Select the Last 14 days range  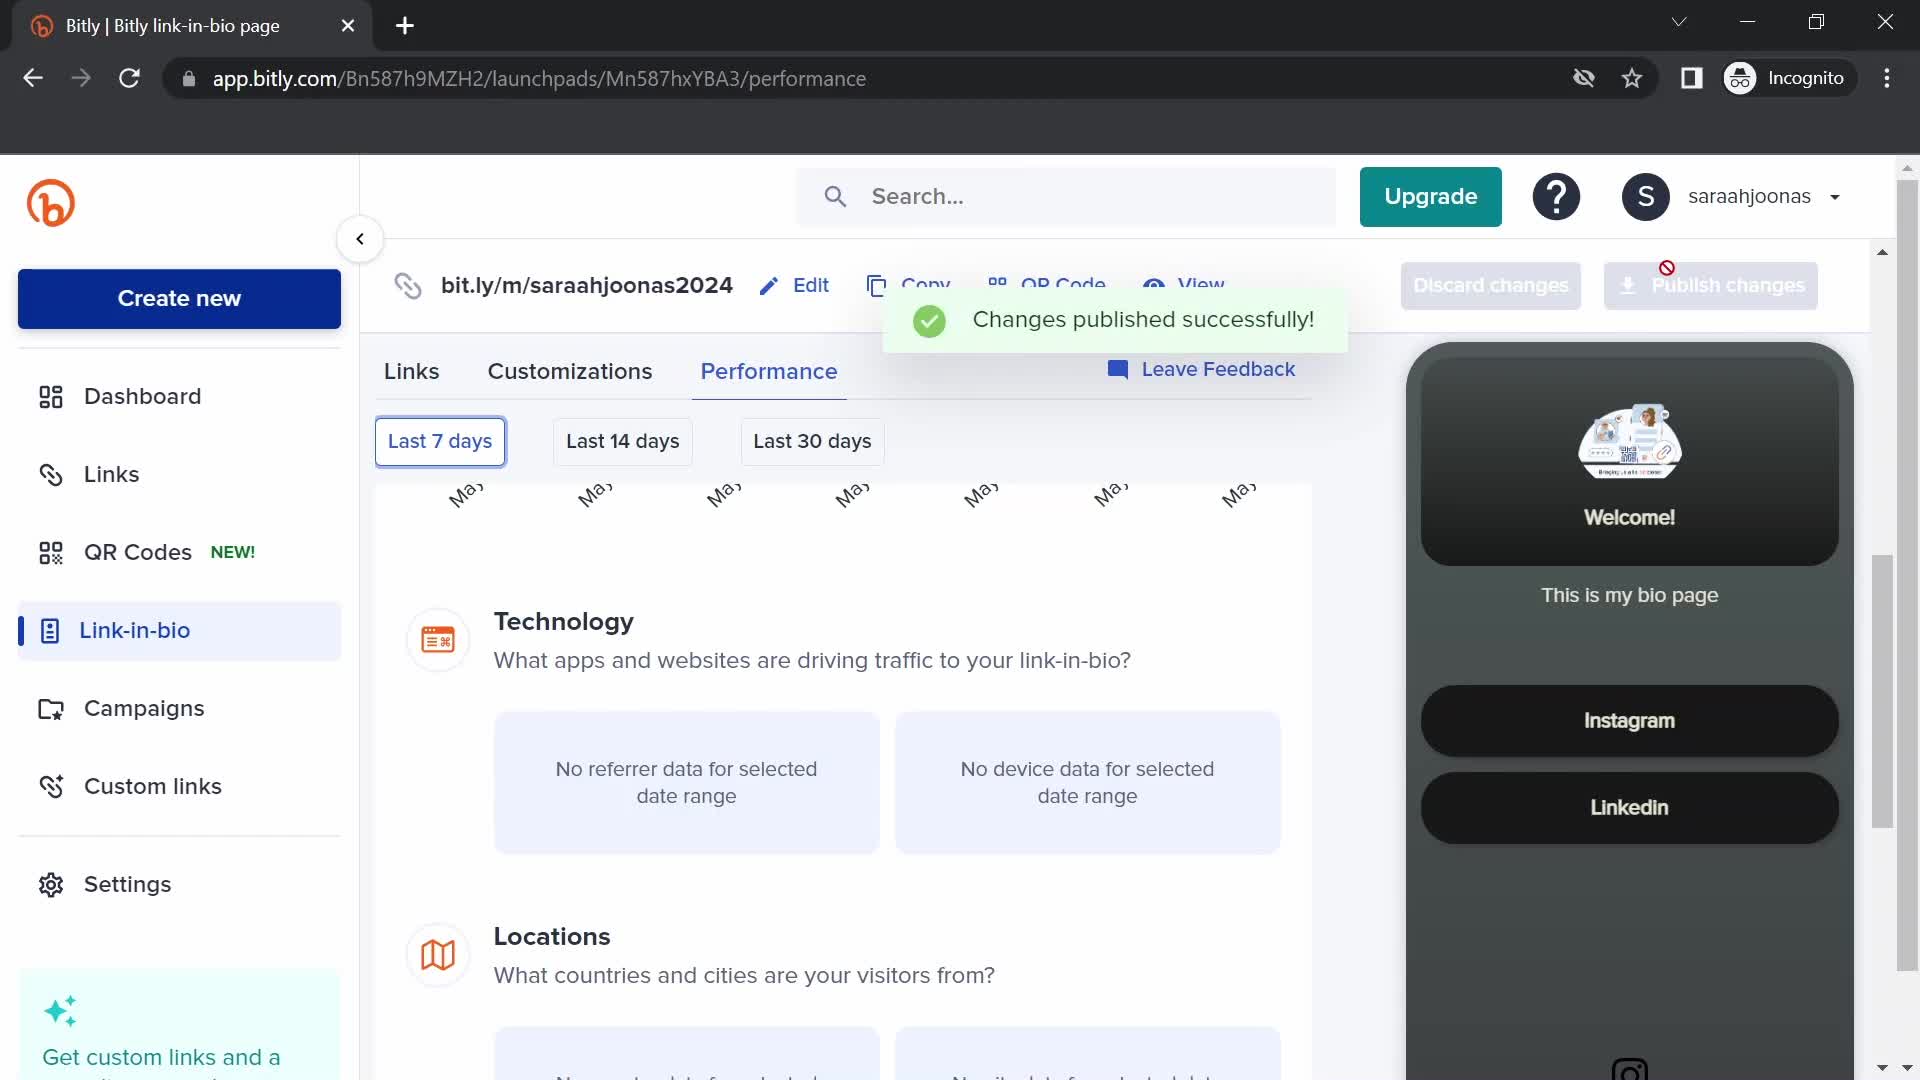[x=622, y=442]
